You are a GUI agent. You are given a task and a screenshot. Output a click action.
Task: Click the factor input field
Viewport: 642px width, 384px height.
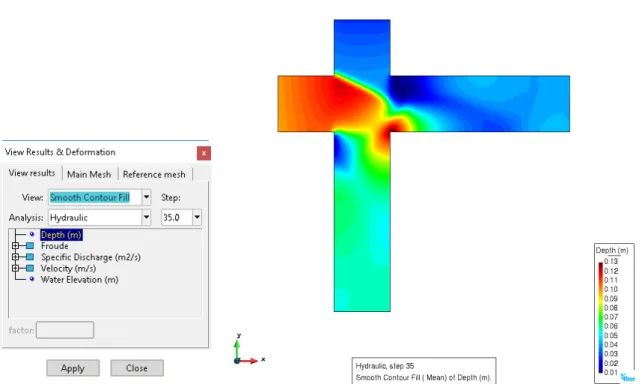(x=65, y=330)
